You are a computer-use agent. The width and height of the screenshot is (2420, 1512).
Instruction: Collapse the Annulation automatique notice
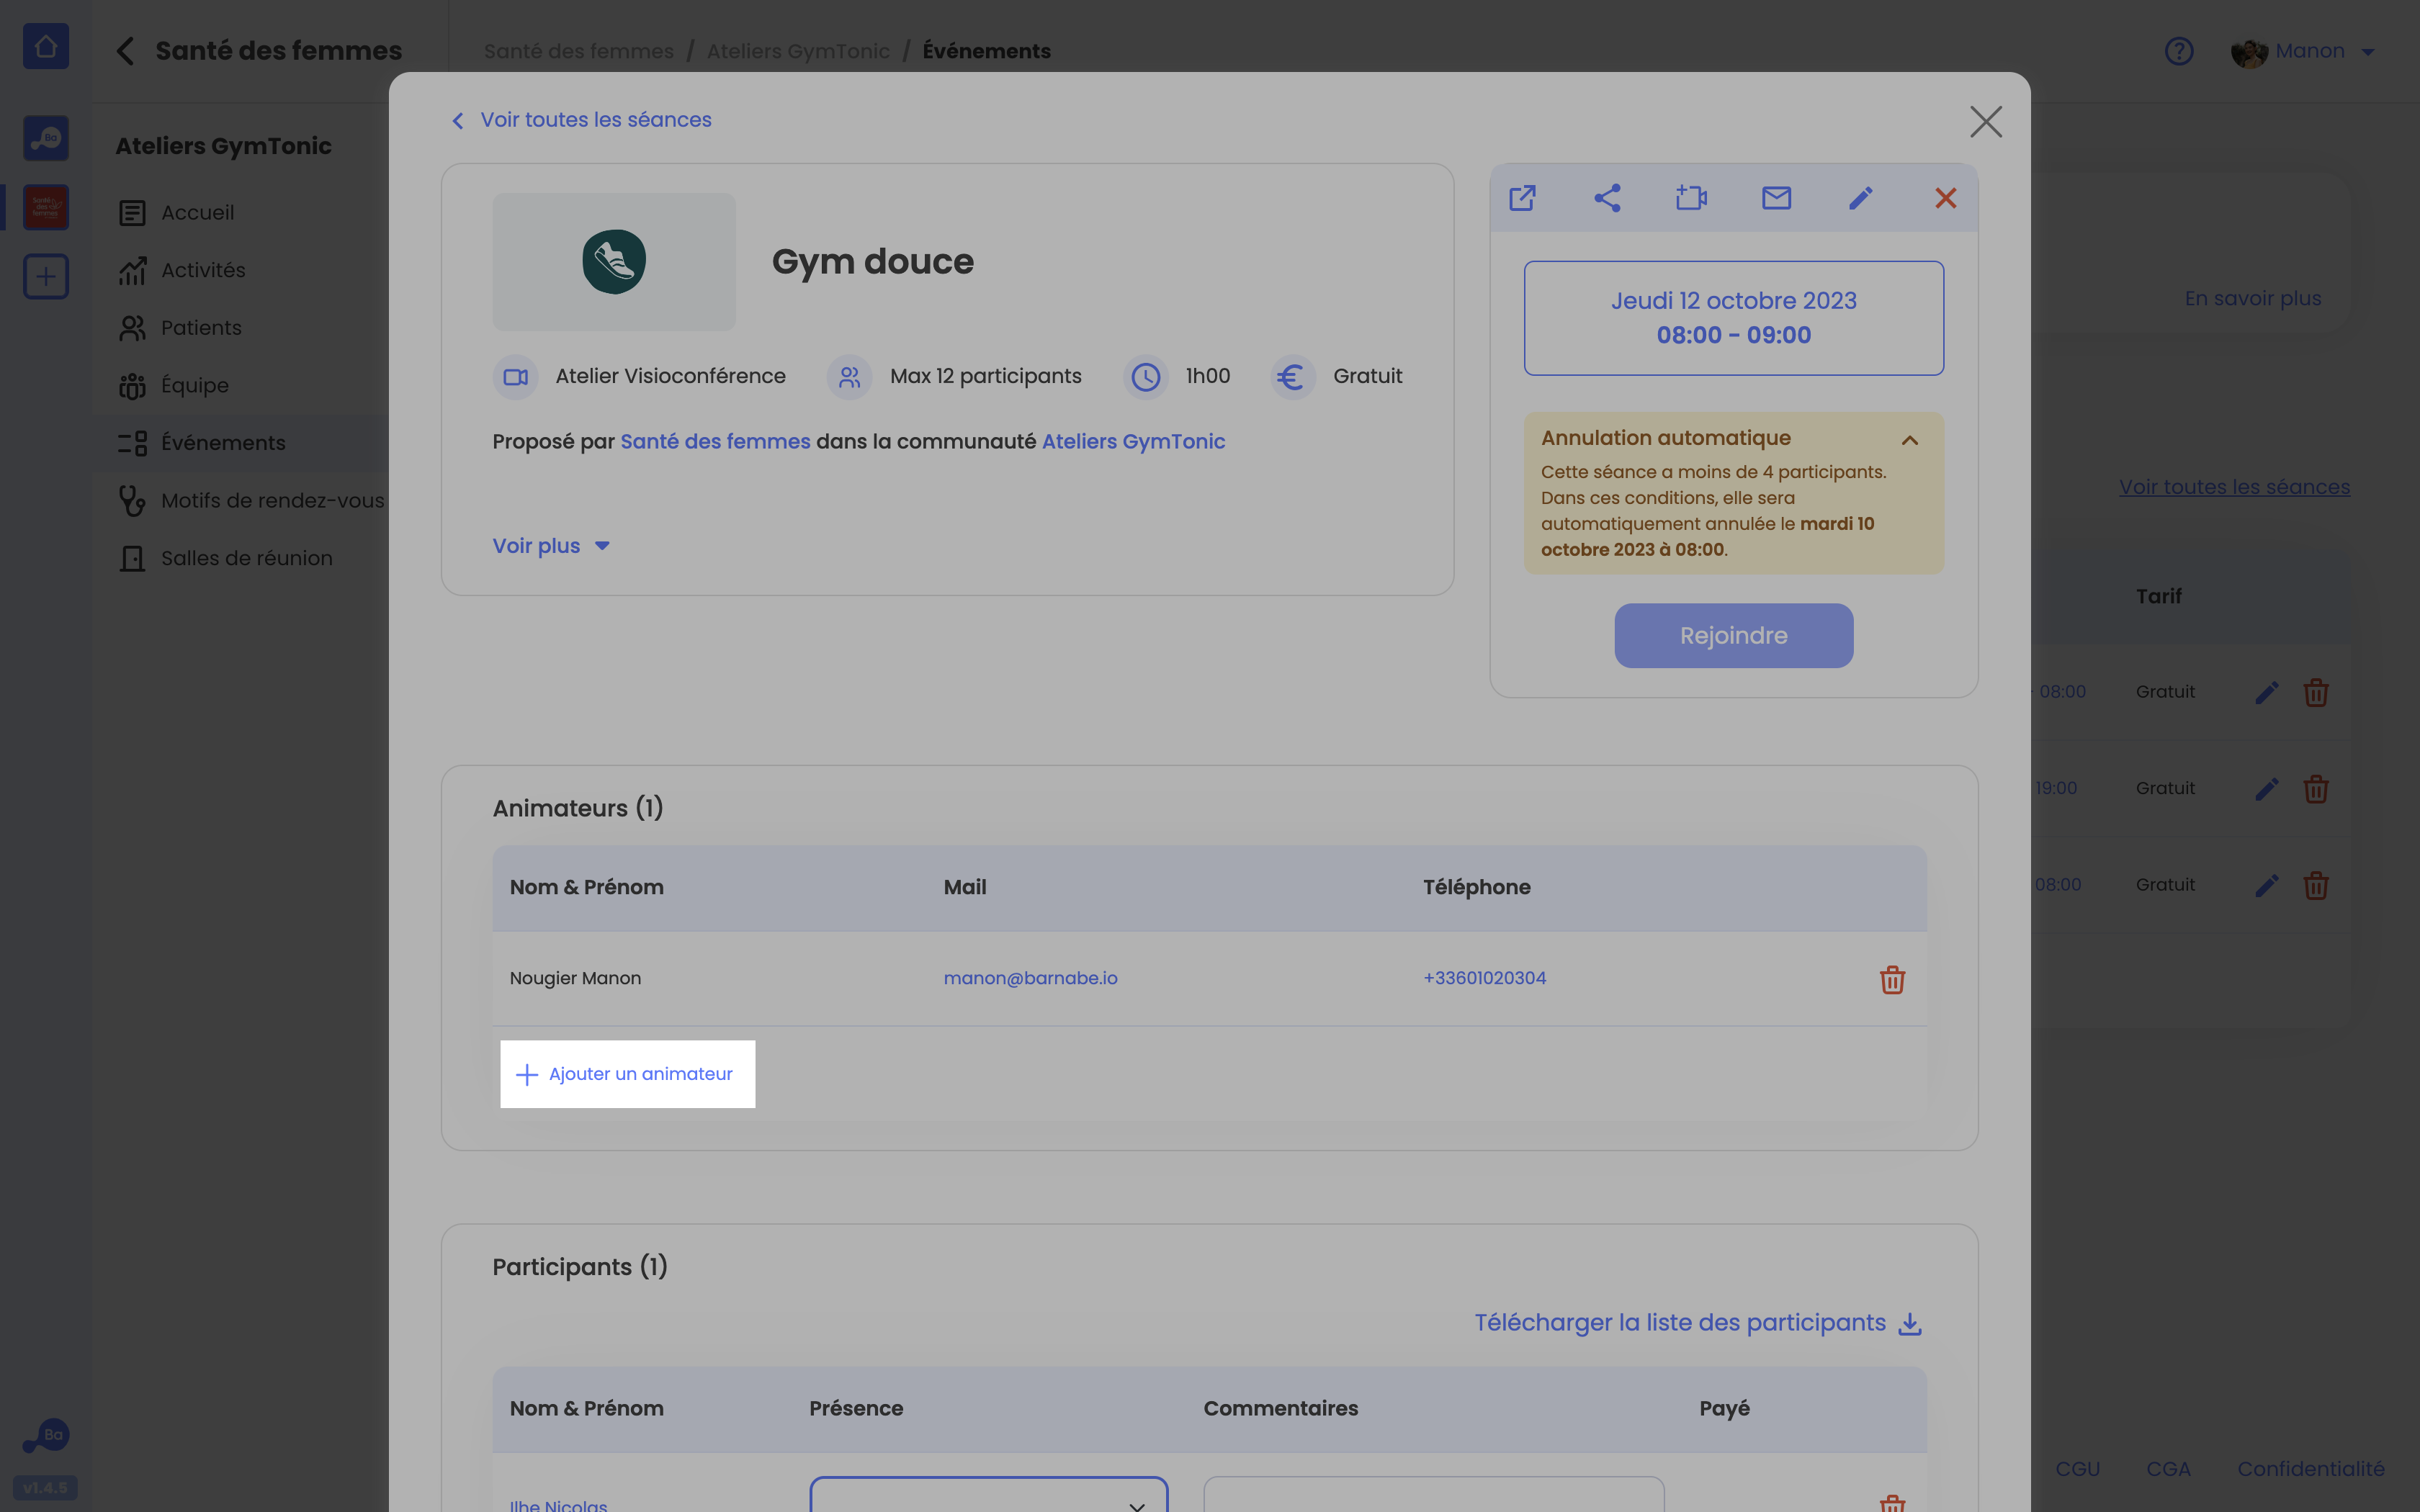tap(1910, 440)
